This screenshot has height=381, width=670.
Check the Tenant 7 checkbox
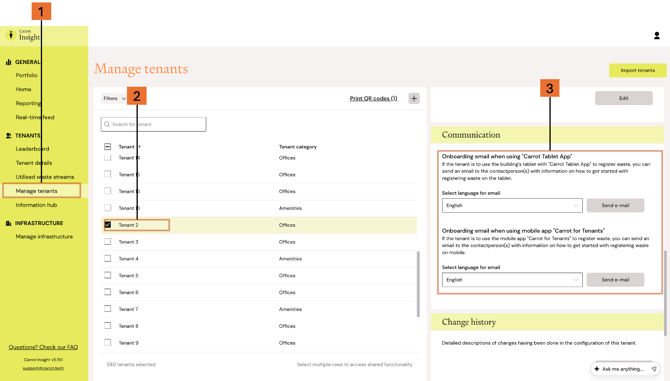[x=108, y=309]
